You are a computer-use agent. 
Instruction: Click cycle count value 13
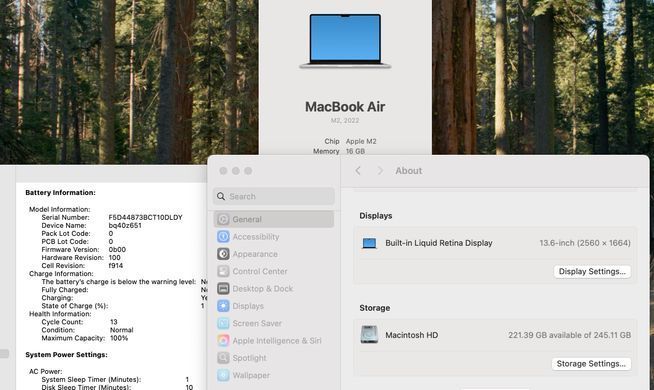(113, 322)
